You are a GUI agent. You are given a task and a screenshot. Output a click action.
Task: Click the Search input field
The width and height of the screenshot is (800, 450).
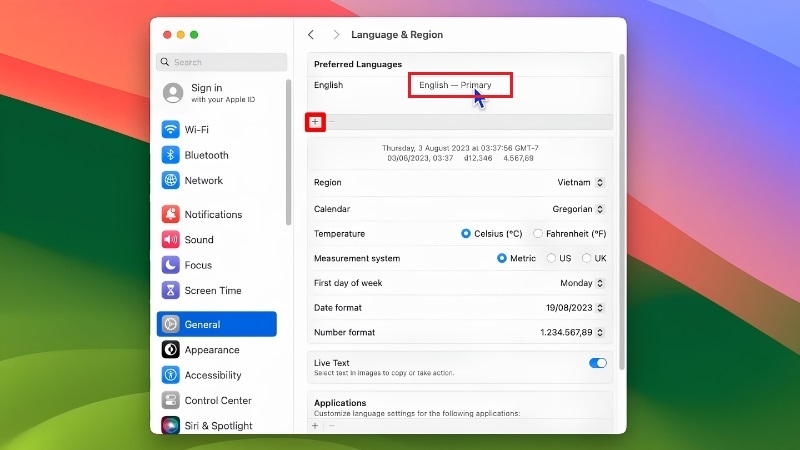[x=221, y=62]
